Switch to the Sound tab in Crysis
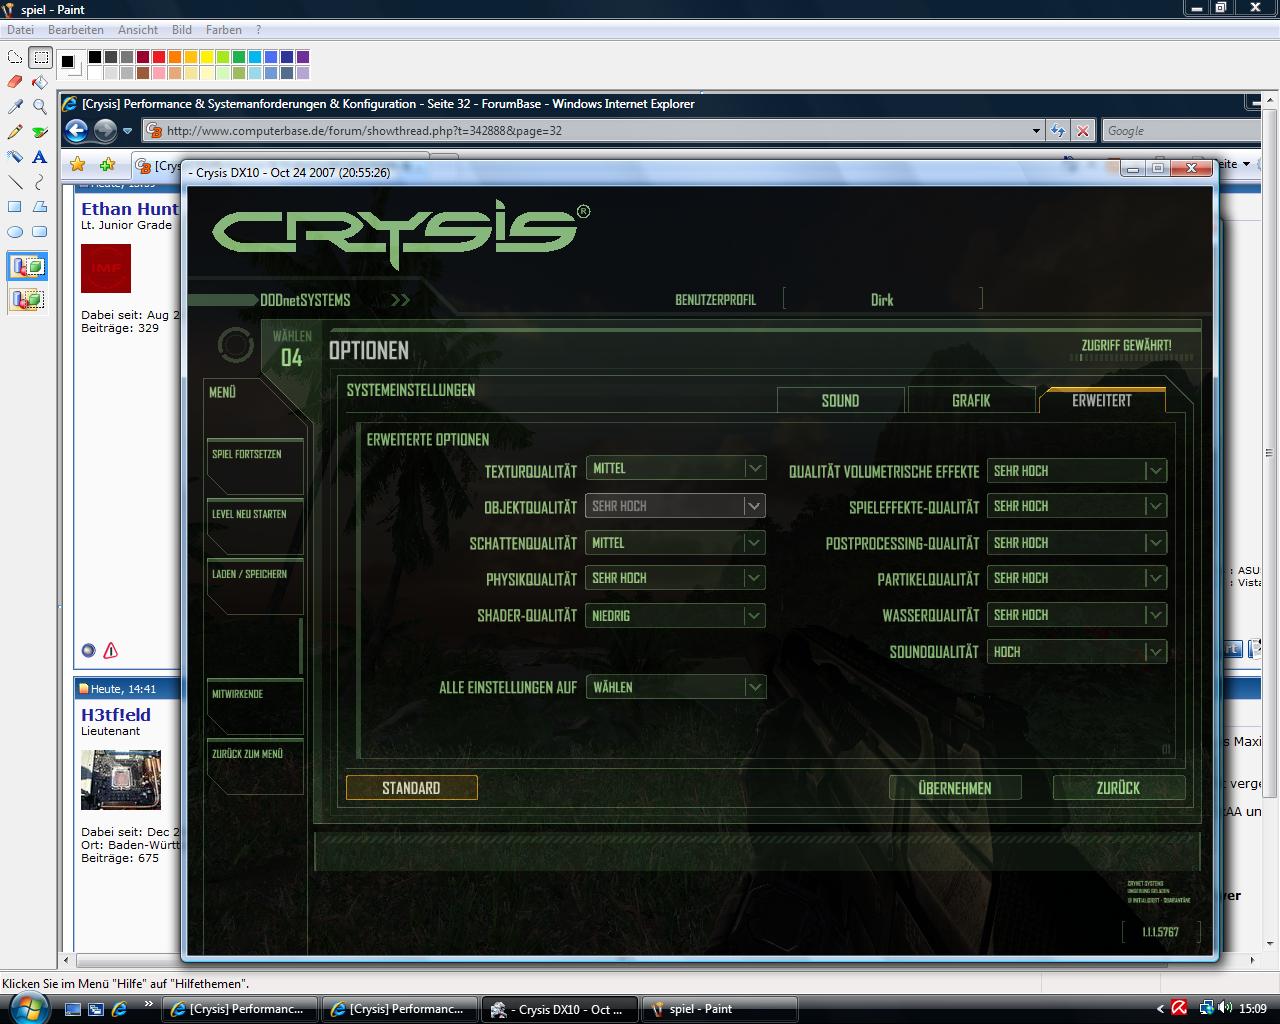This screenshot has height=1024, width=1280. (x=841, y=400)
